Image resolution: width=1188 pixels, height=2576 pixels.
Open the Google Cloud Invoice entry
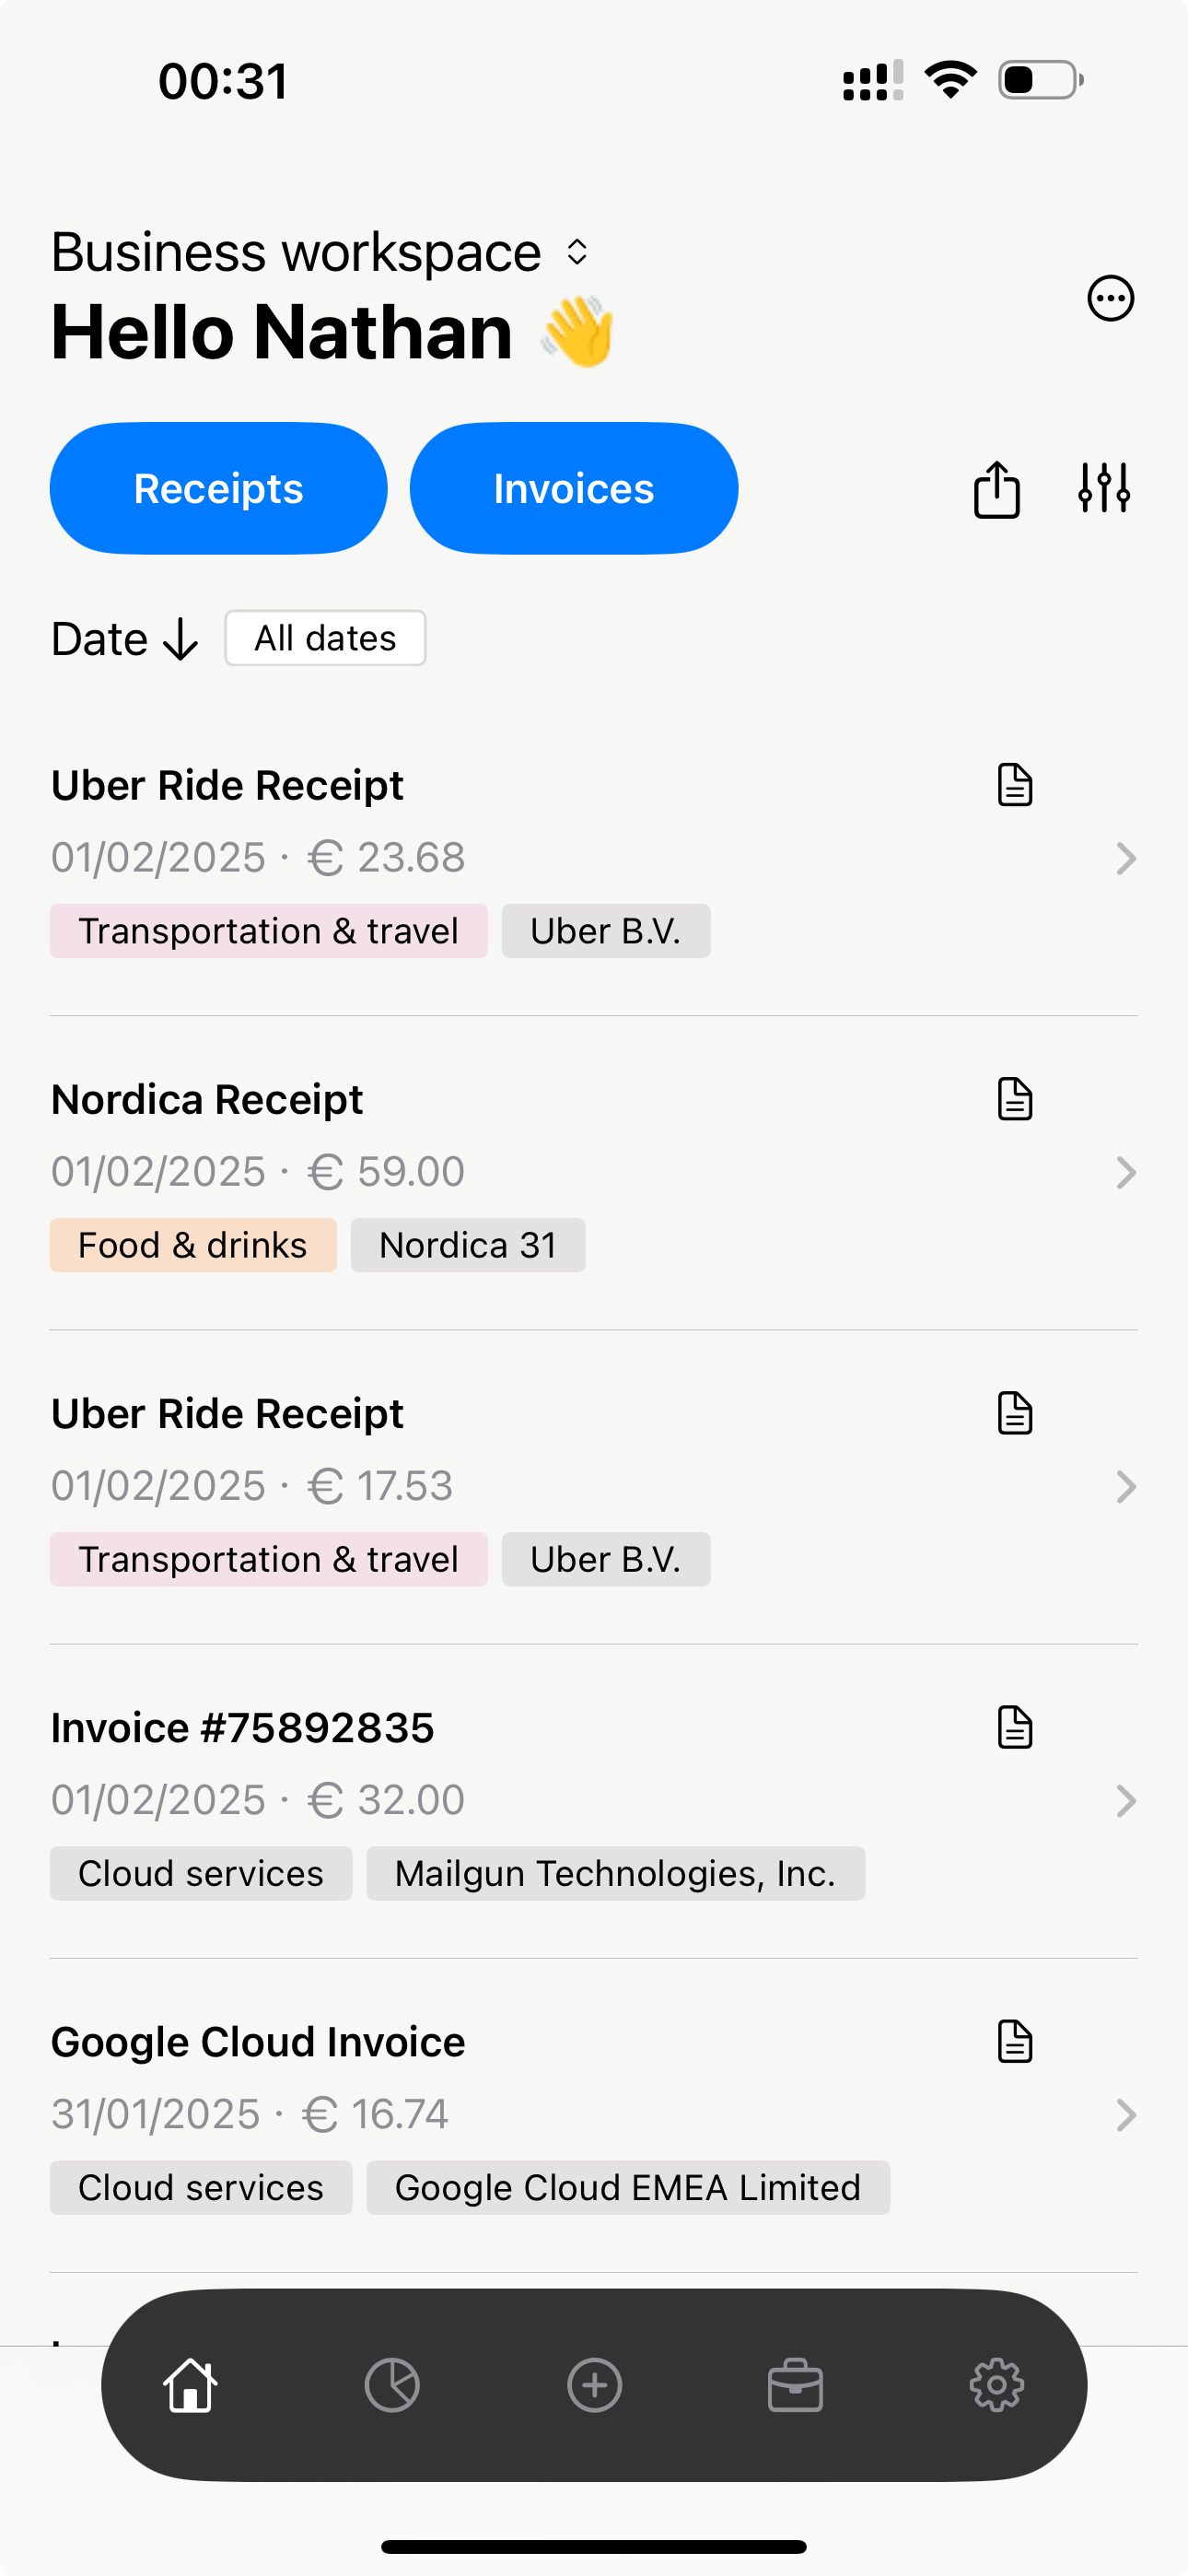[x=594, y=2115]
